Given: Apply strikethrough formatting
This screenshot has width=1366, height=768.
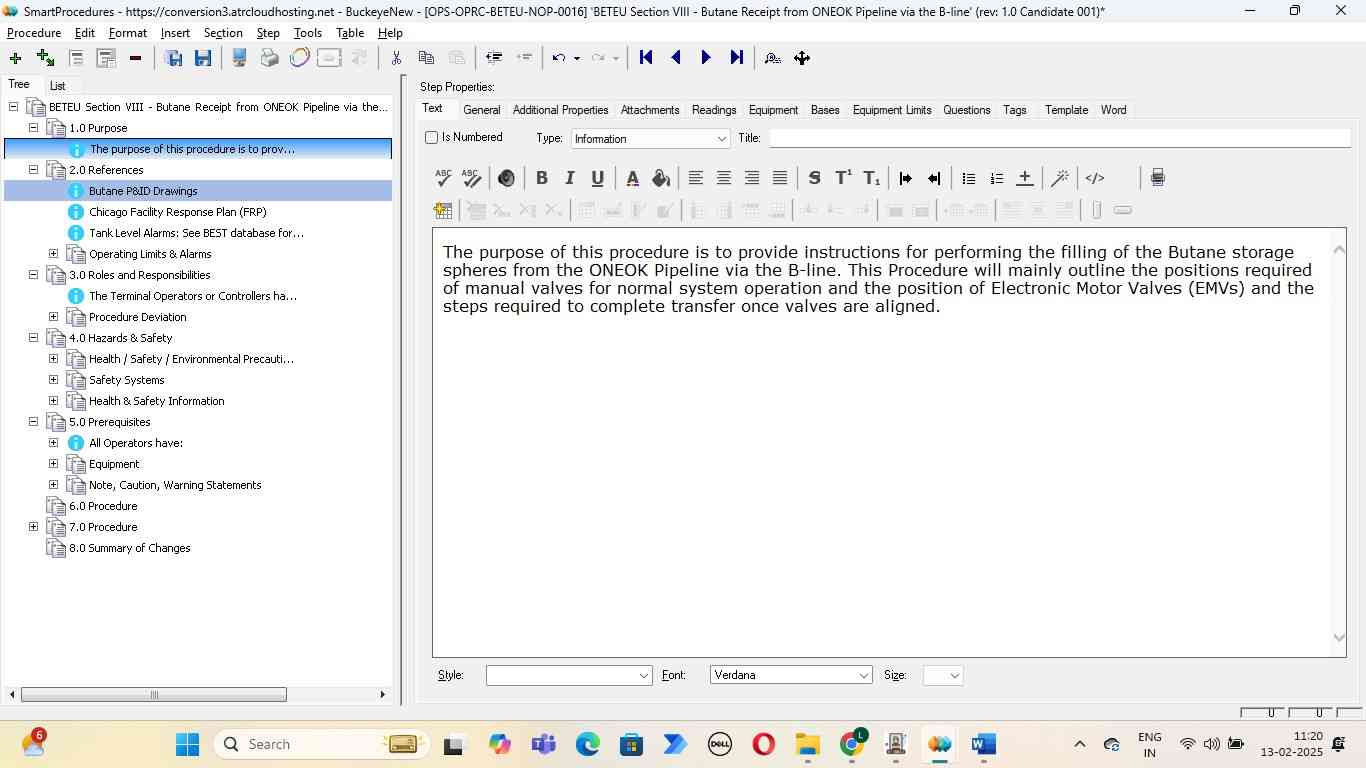Looking at the screenshot, I should [x=814, y=178].
